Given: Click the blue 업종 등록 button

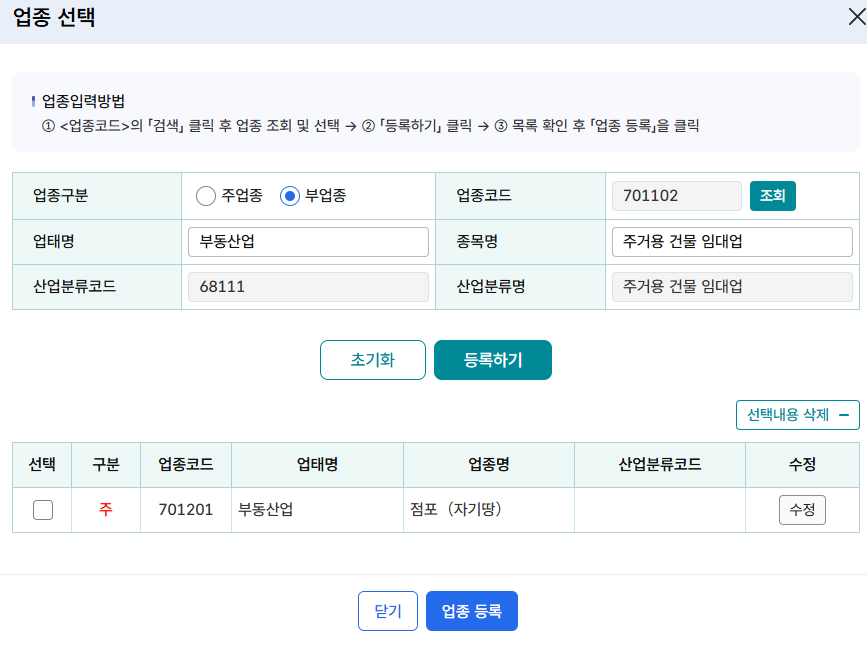Looking at the screenshot, I should tap(471, 610).
